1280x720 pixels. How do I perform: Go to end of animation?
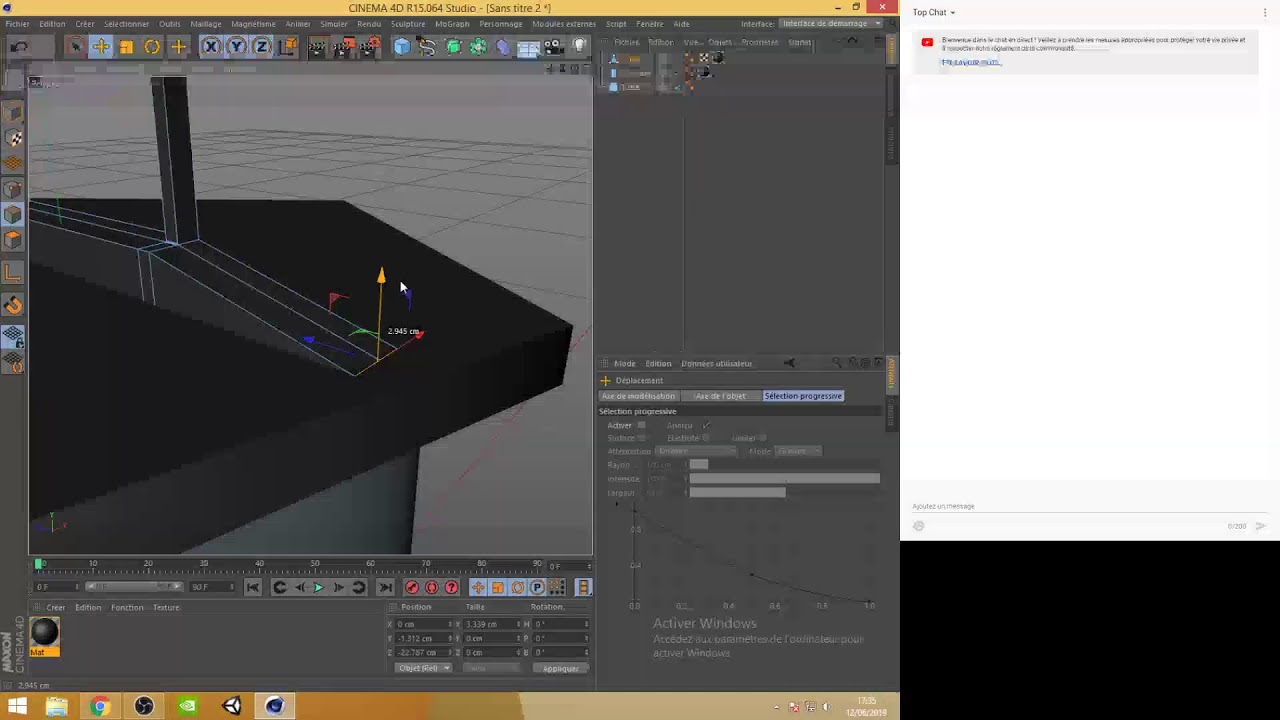[385, 588]
